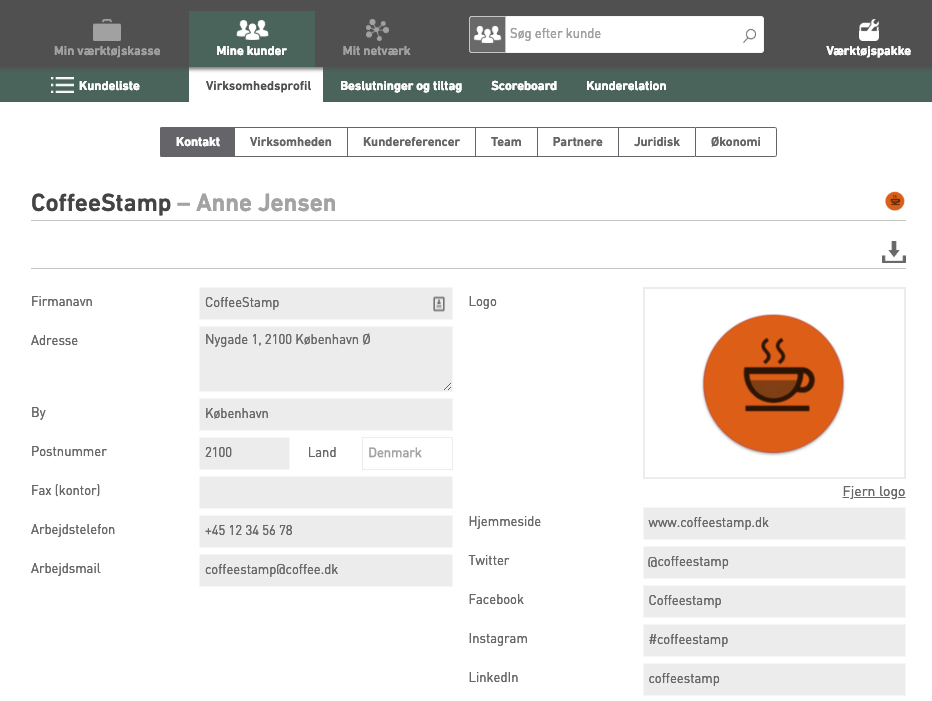The height and width of the screenshot is (701, 932).
Task: Click the Facebook field Coffeestamp
Action: click(774, 601)
